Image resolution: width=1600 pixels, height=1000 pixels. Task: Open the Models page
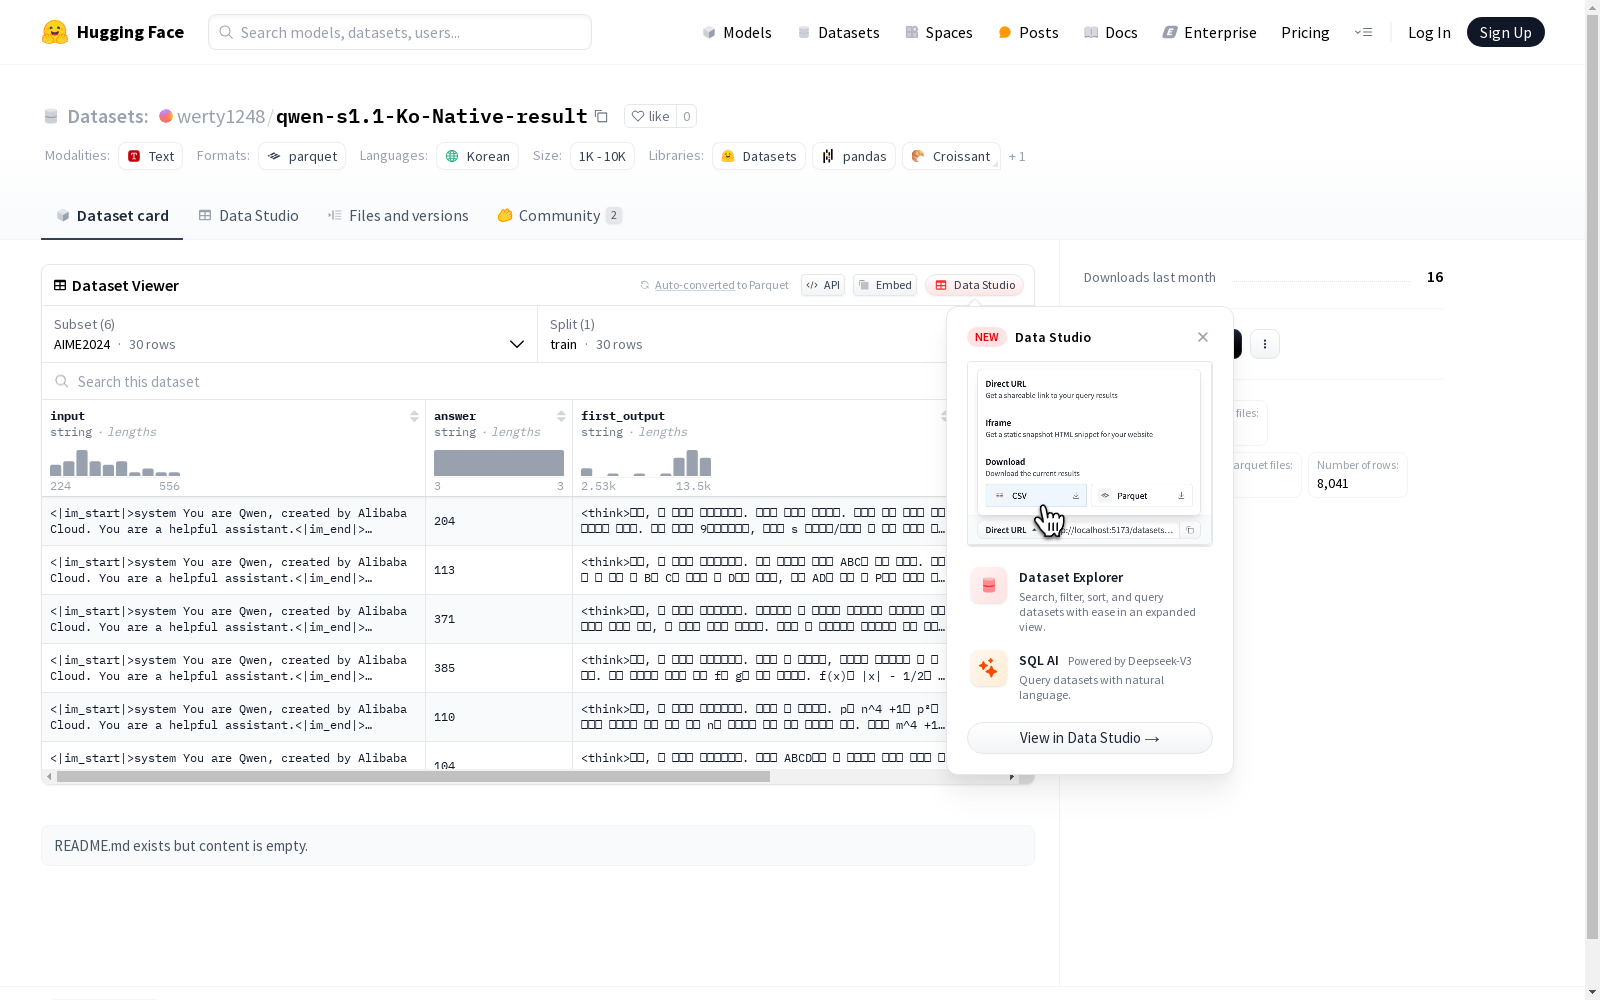737,32
